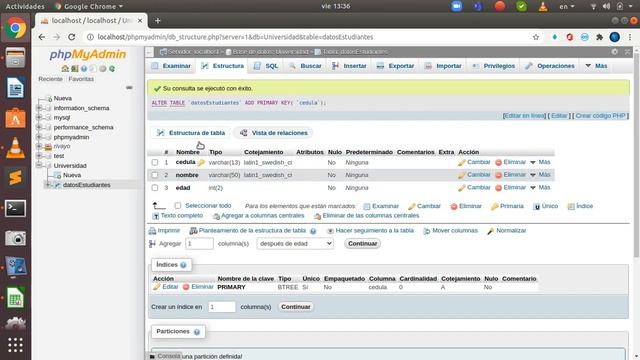Open Más dropdown for nombre row
The width and height of the screenshot is (640, 360).
(540, 175)
